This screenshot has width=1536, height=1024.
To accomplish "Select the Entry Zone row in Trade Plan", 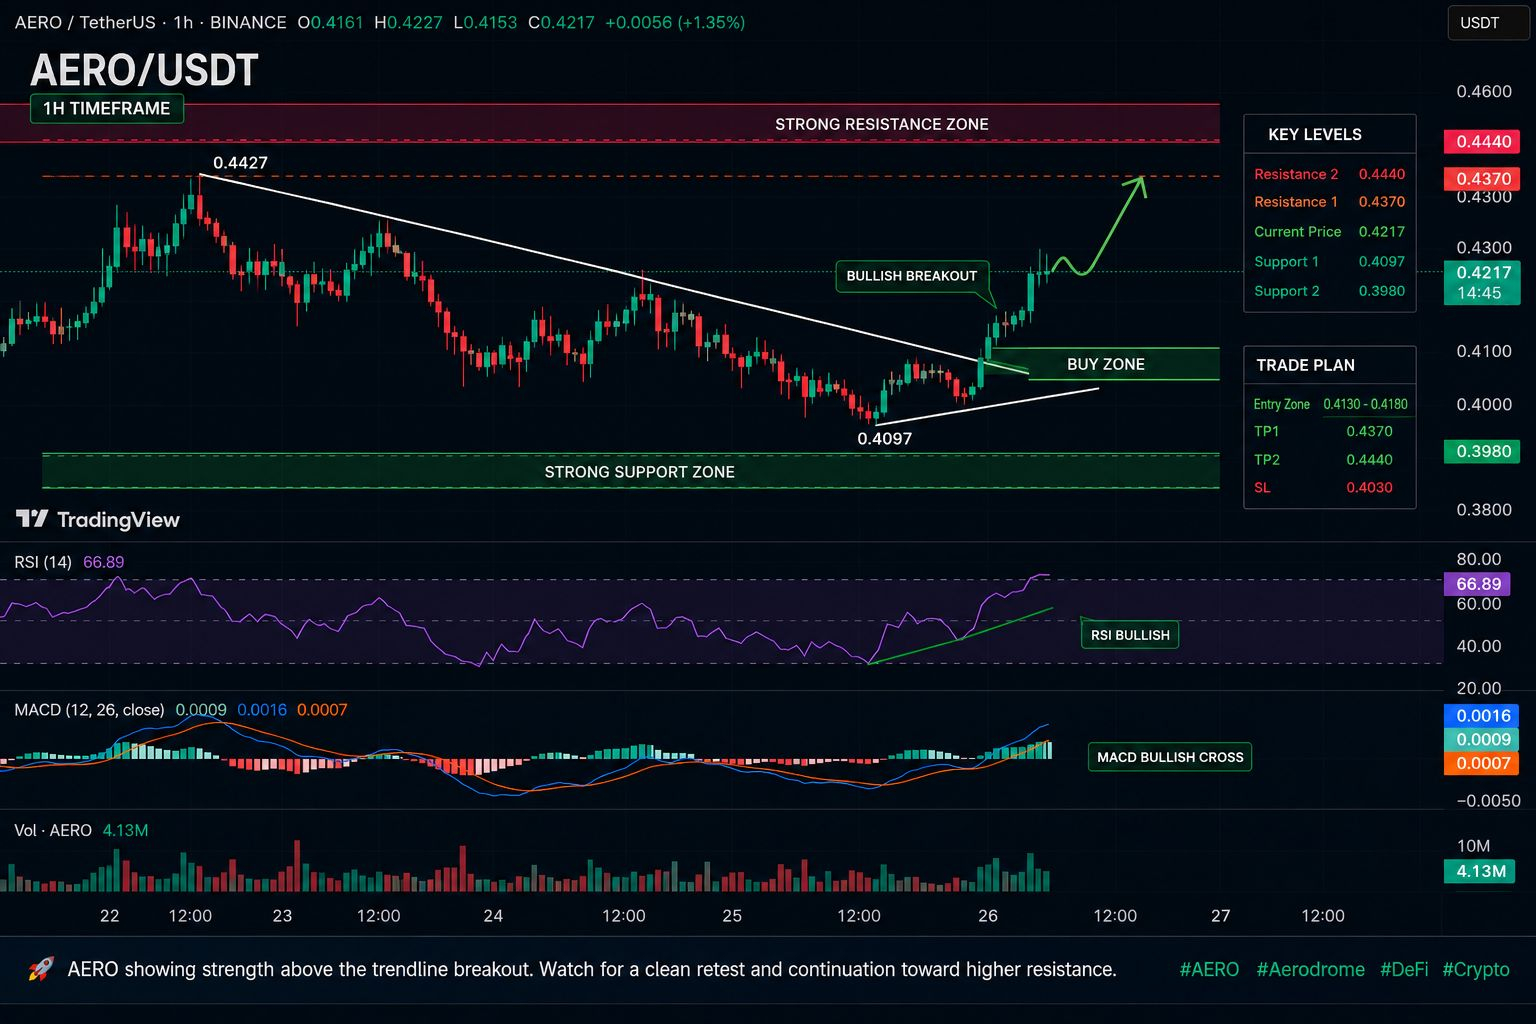I will [1330, 404].
